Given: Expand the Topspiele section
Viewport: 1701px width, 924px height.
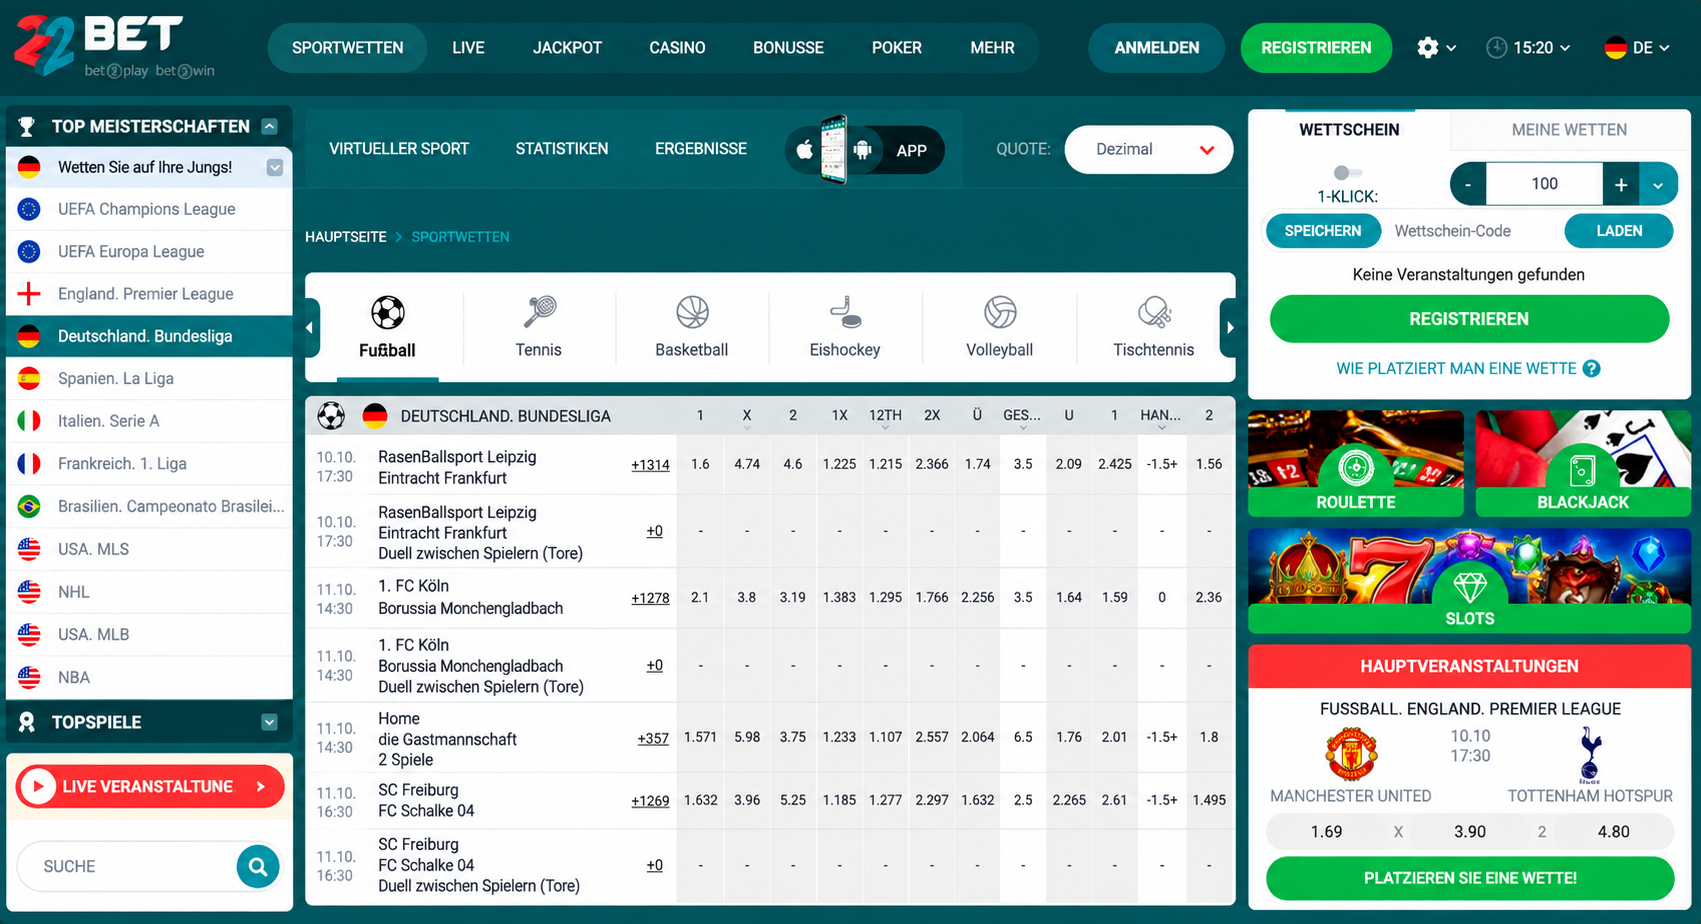Looking at the screenshot, I should click(269, 722).
